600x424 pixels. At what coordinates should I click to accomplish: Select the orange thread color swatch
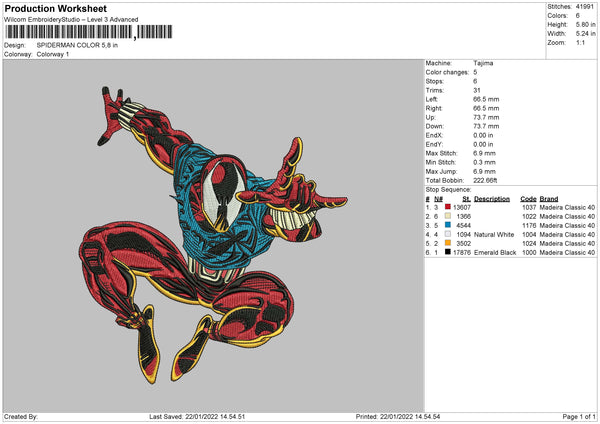pyautogui.click(x=447, y=244)
